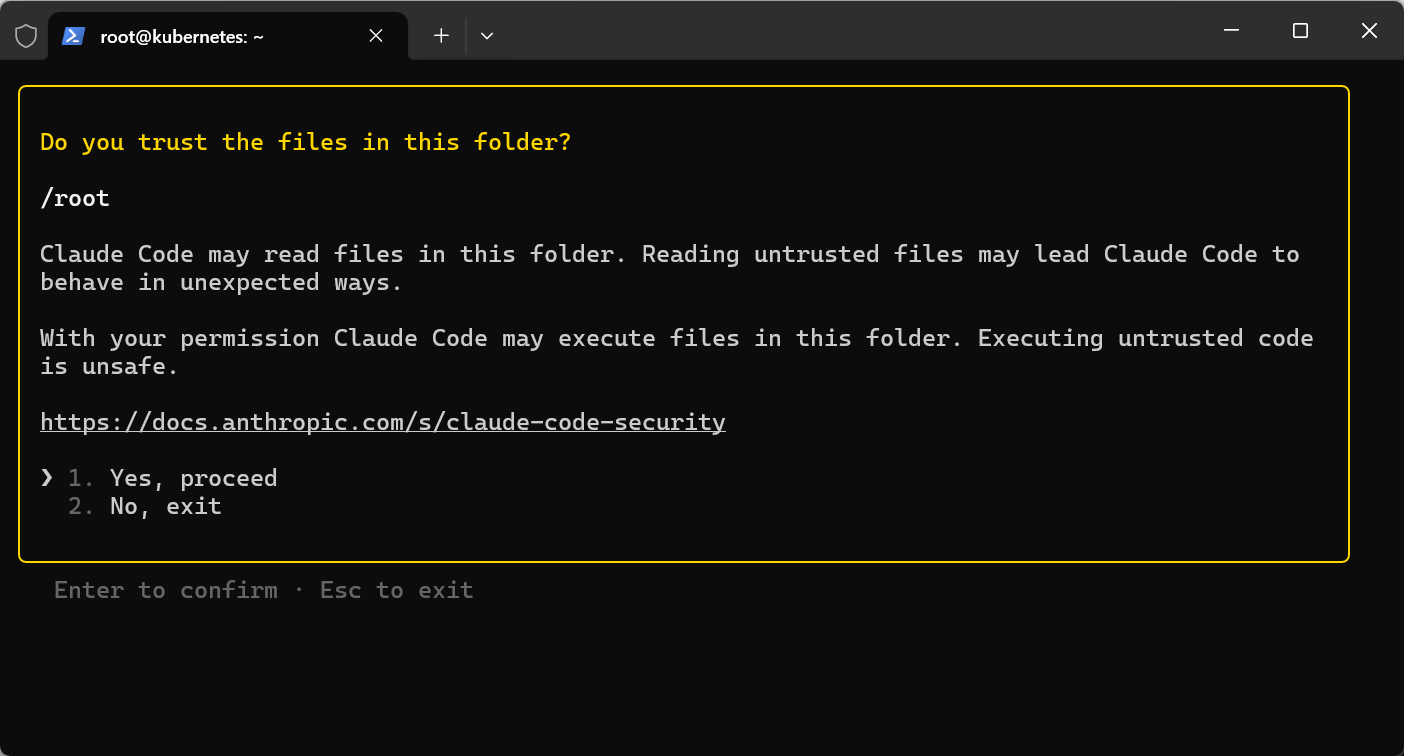The image size is (1404, 756).
Task: Switch to the root@kubernetes tab title
Action: click(182, 36)
